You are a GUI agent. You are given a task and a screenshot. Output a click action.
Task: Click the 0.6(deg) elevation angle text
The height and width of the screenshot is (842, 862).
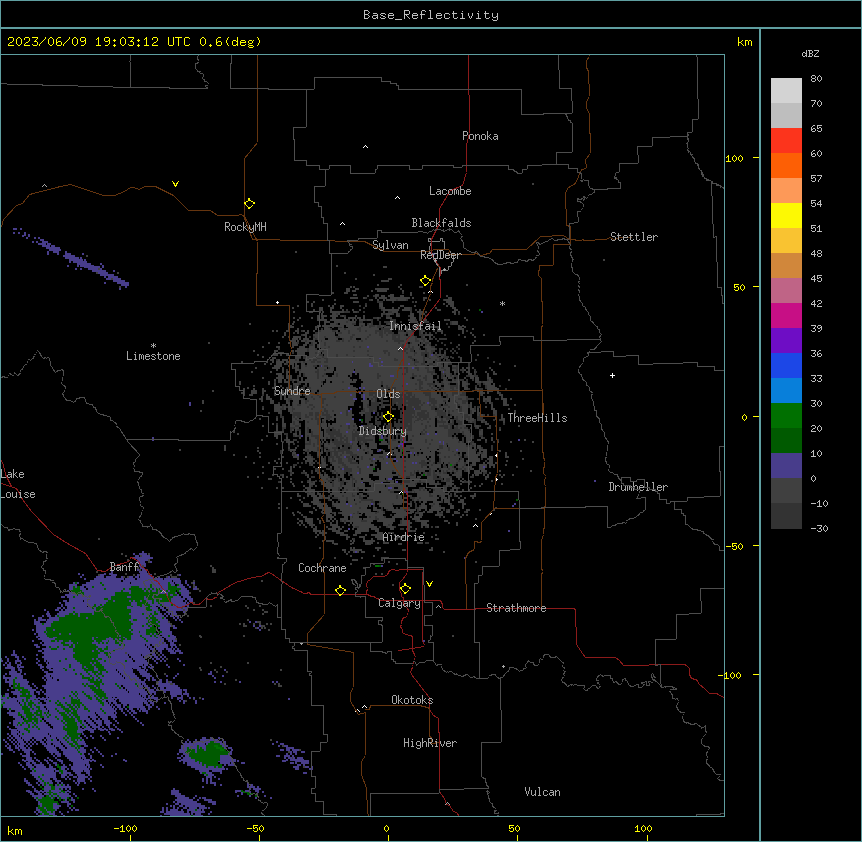(x=230, y=42)
